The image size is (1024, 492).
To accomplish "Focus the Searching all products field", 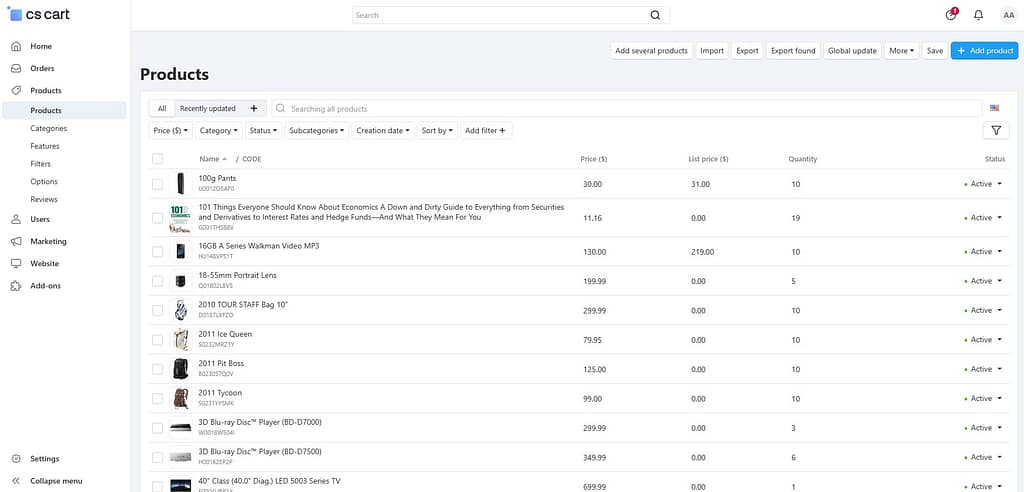I will click(x=627, y=108).
